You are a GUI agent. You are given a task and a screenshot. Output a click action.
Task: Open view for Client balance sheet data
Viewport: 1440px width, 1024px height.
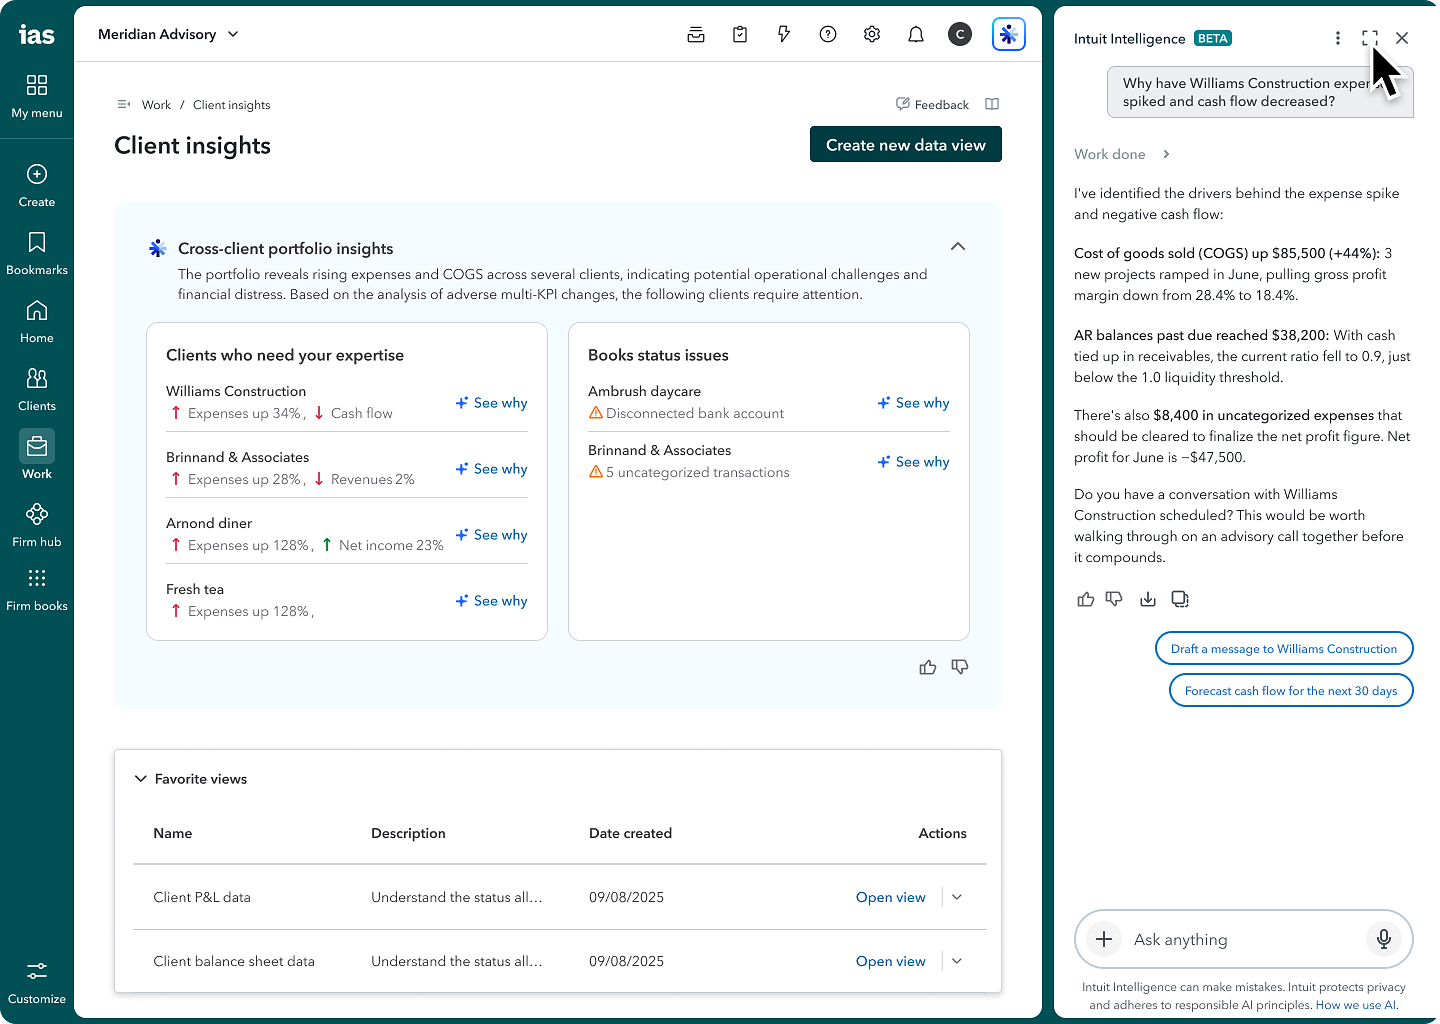[x=891, y=961]
